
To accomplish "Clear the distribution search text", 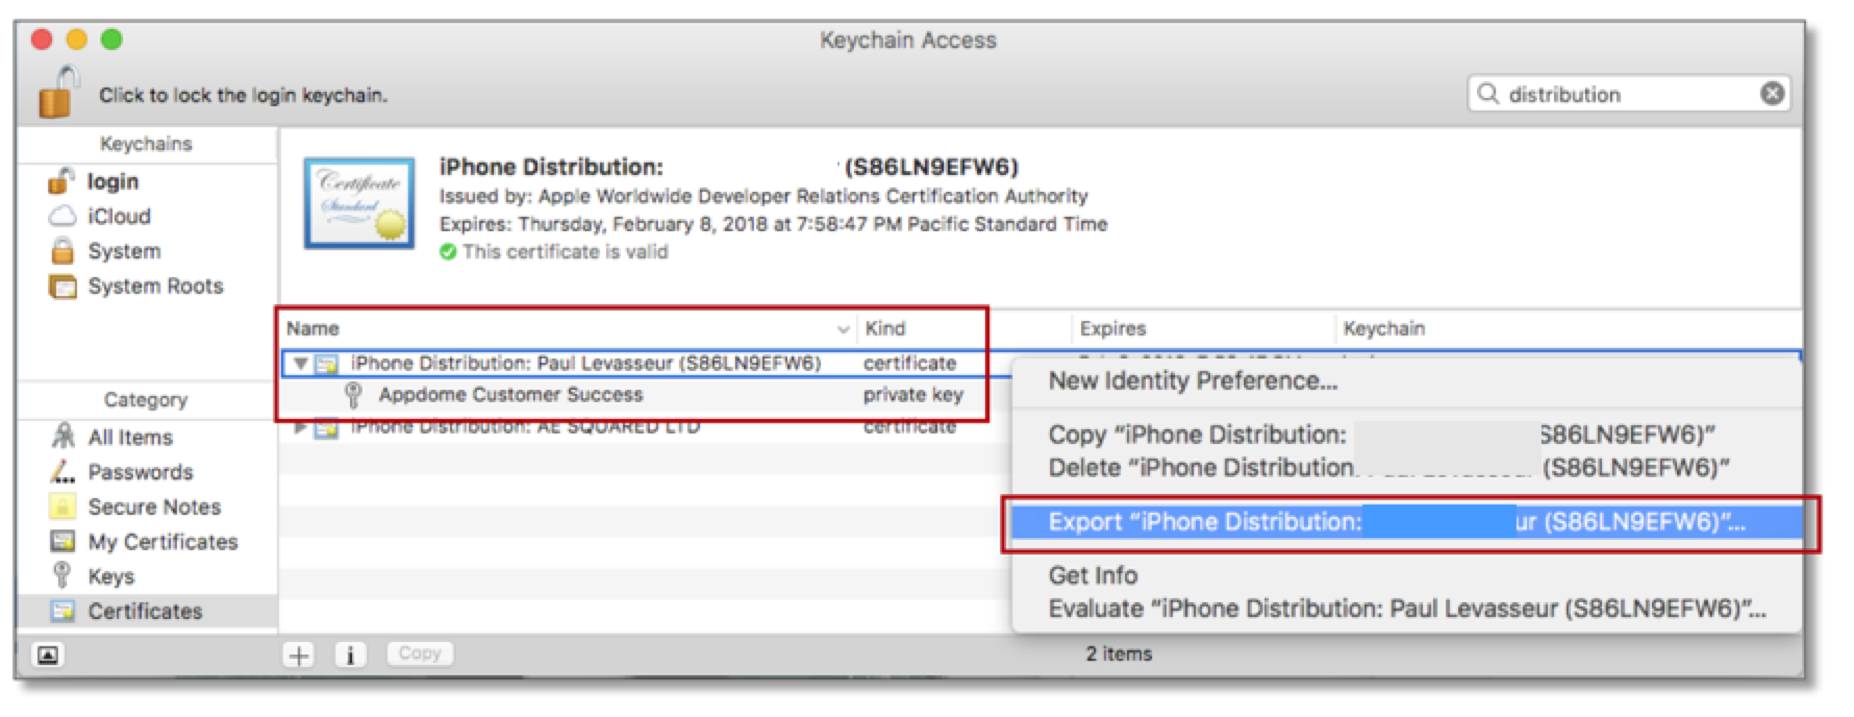I will coord(1771,94).
